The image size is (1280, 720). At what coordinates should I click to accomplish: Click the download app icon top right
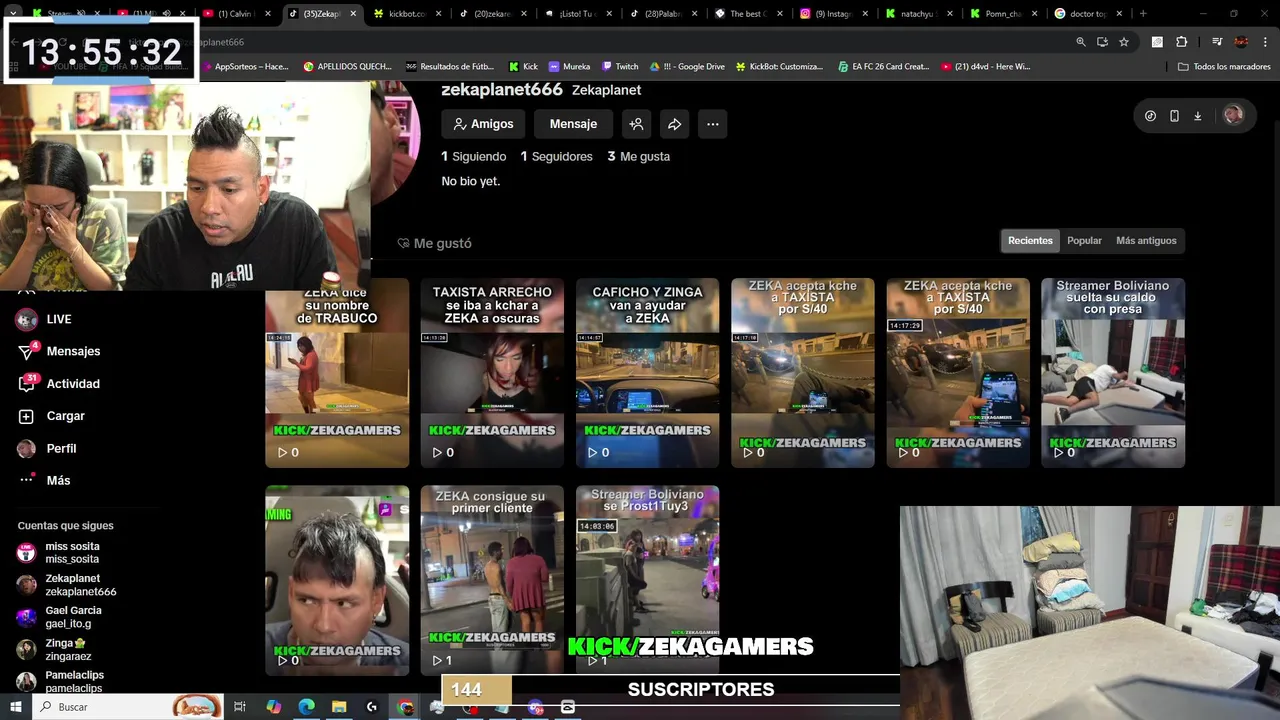click(x=1197, y=115)
